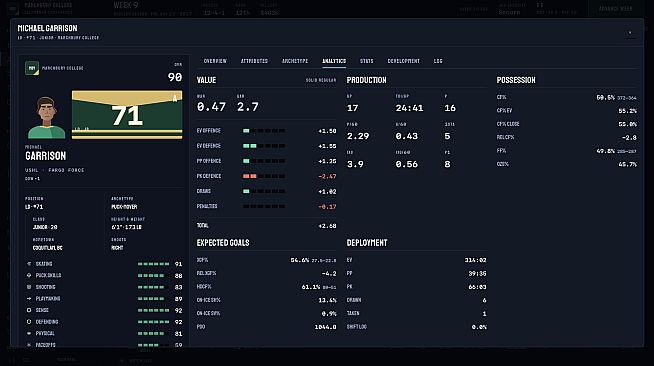Viewport: 654px width, 366px height.
Task: Click the 24:41 time on ice value
Action: click(410, 108)
